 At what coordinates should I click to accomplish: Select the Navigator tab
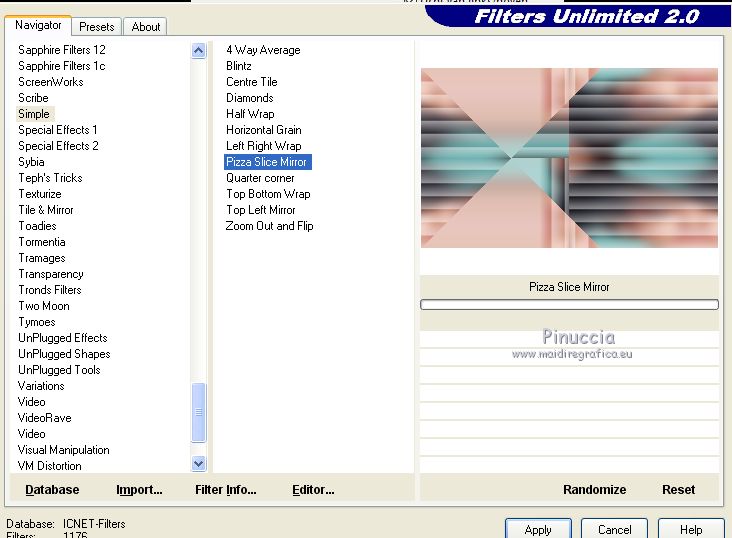coord(38,25)
